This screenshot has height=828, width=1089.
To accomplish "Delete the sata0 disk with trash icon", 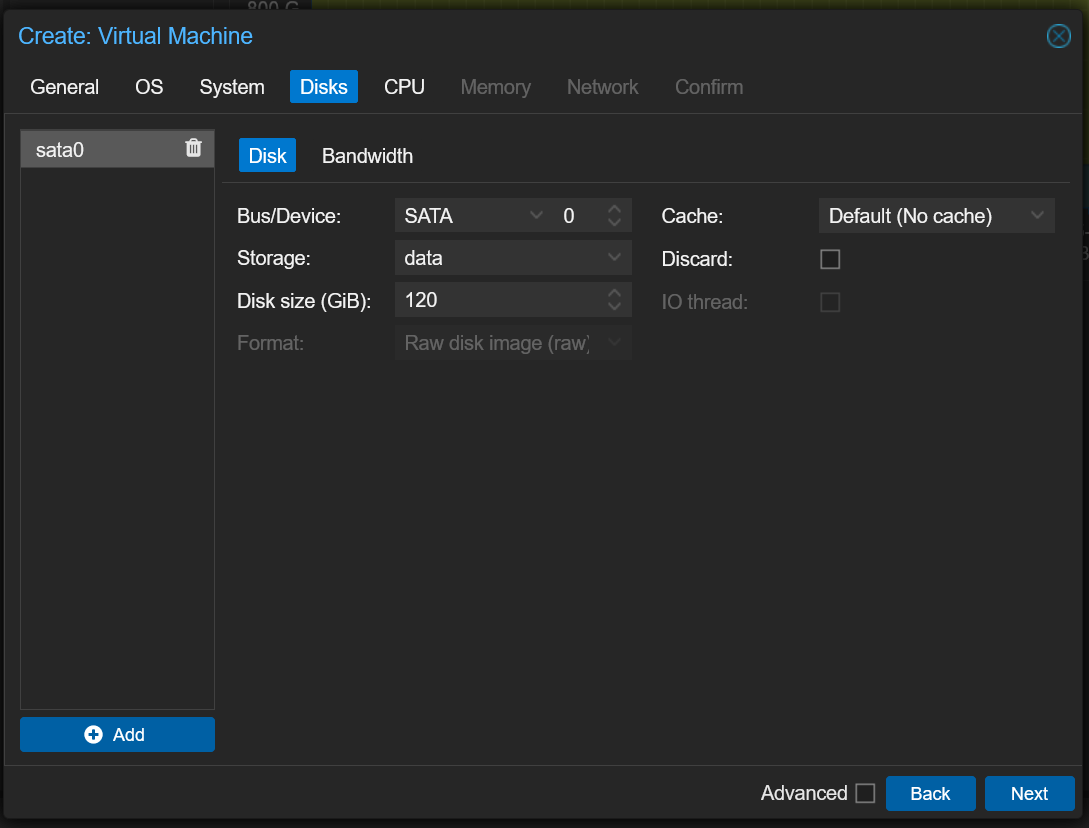I will (194, 148).
